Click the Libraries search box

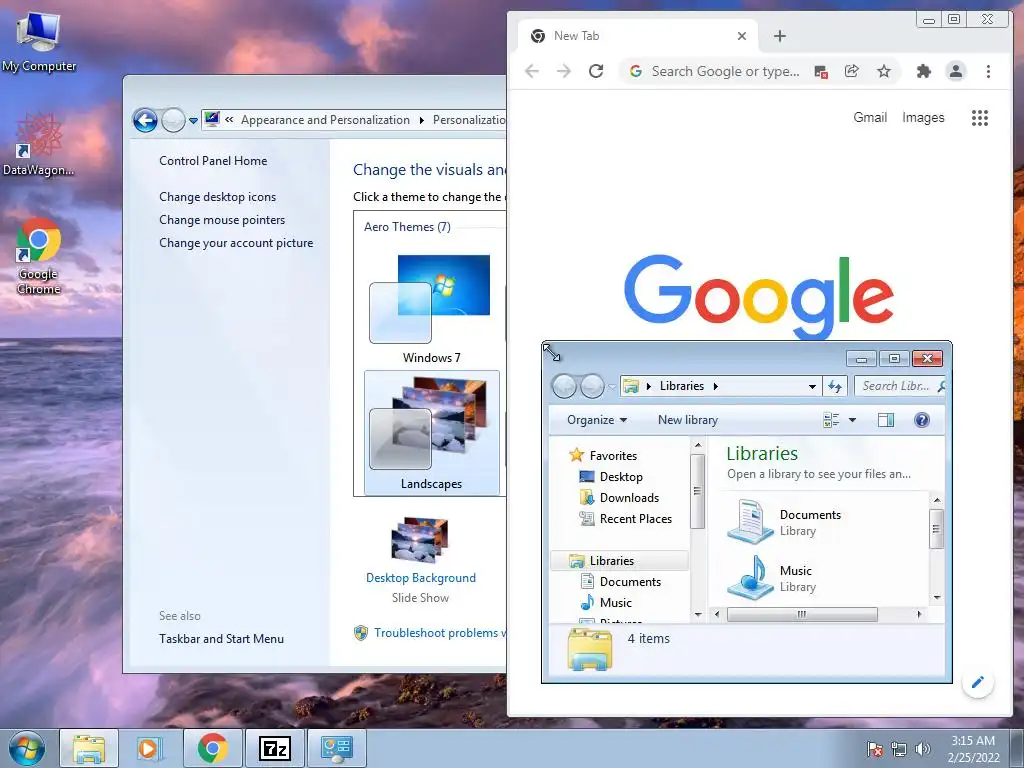900,386
